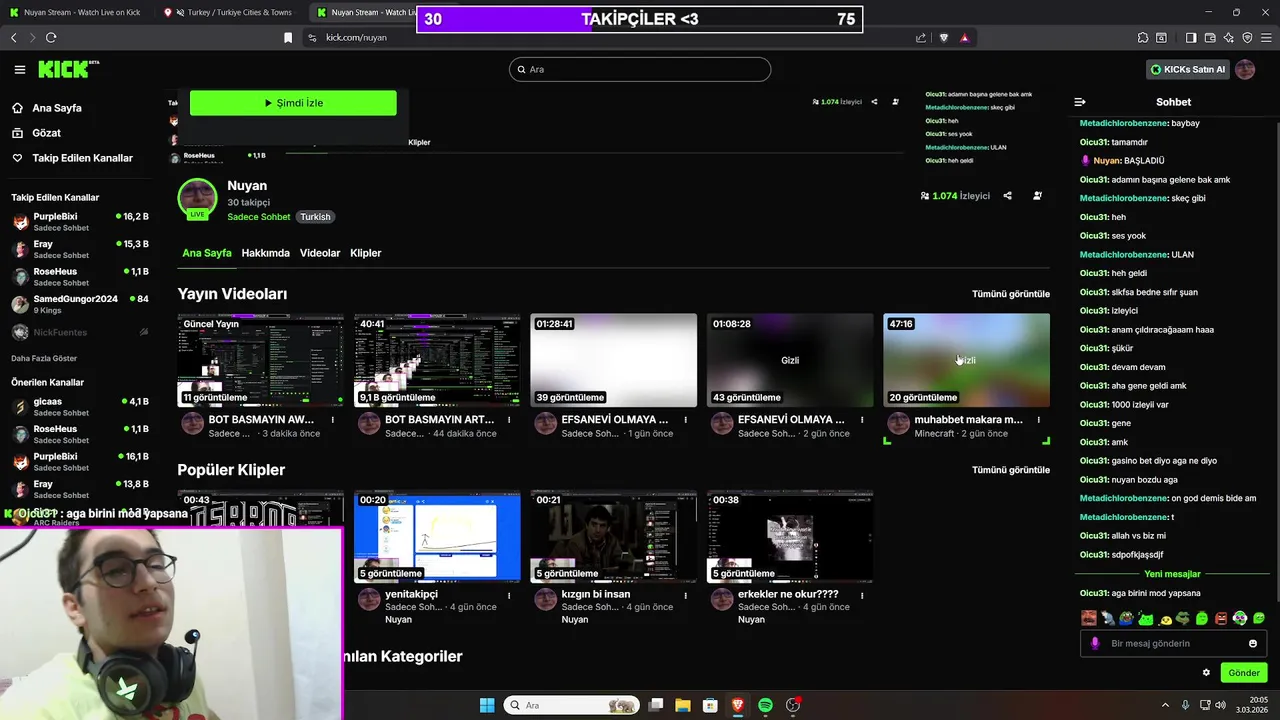Click the Turkish language tag
Screen dimensions: 1280x720
[x=315, y=217]
